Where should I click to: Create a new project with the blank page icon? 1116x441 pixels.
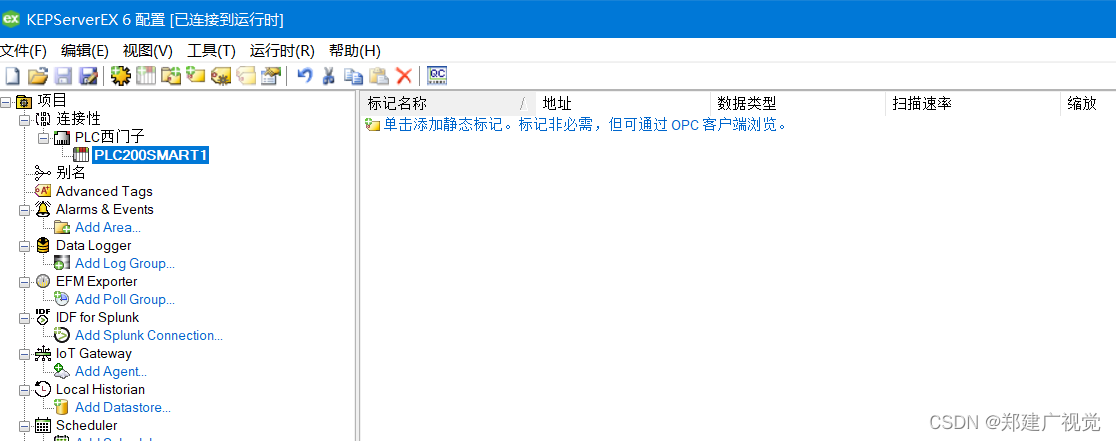click(x=12, y=76)
